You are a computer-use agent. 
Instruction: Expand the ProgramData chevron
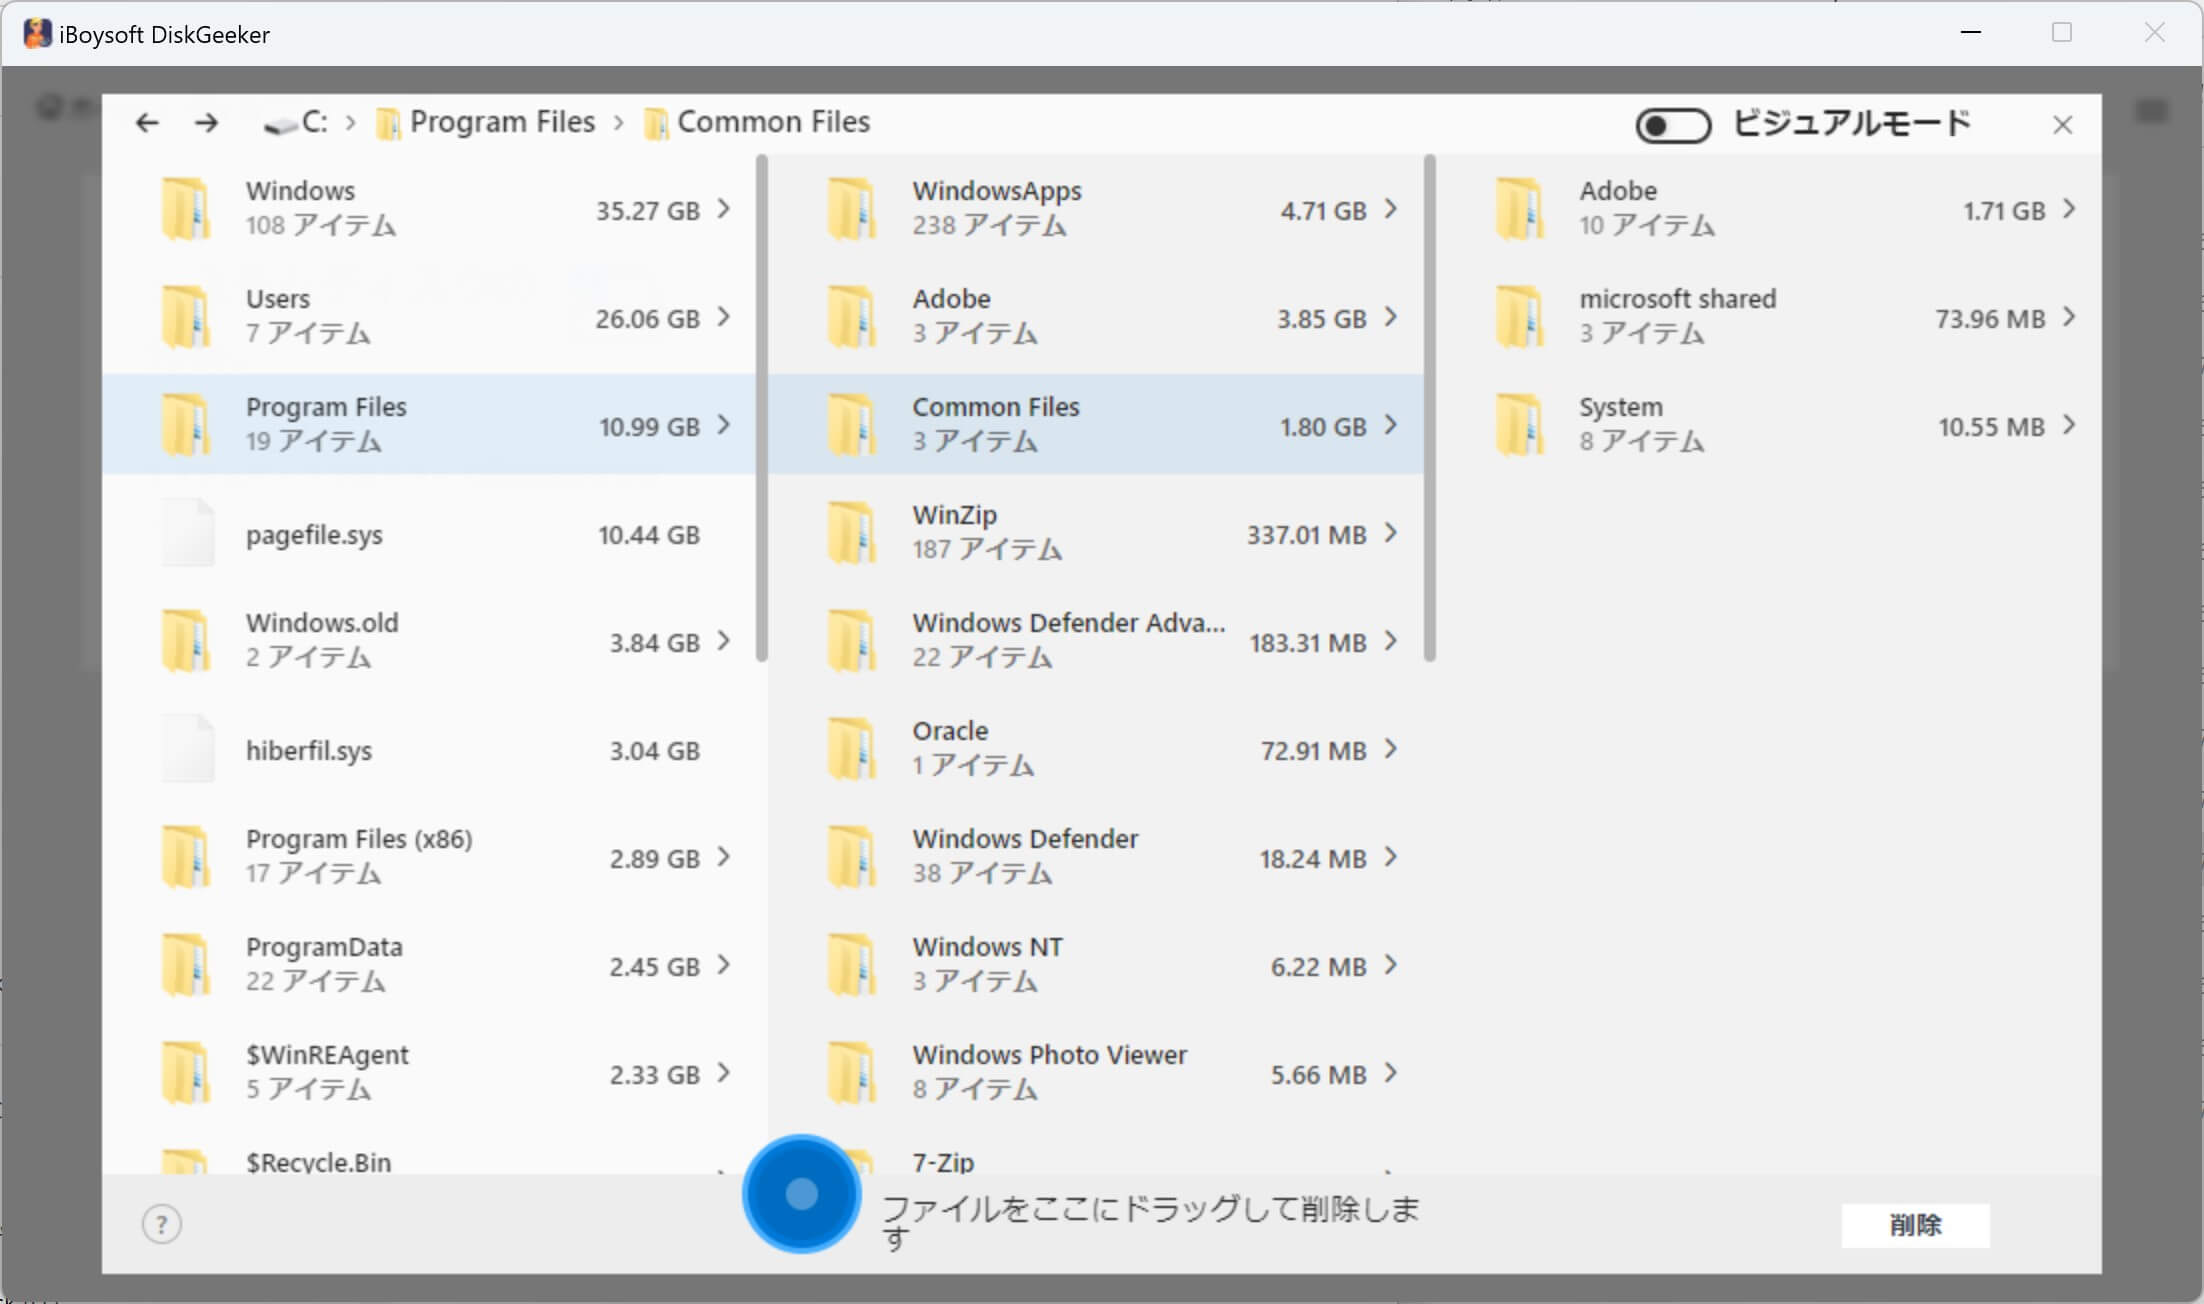tap(724, 965)
